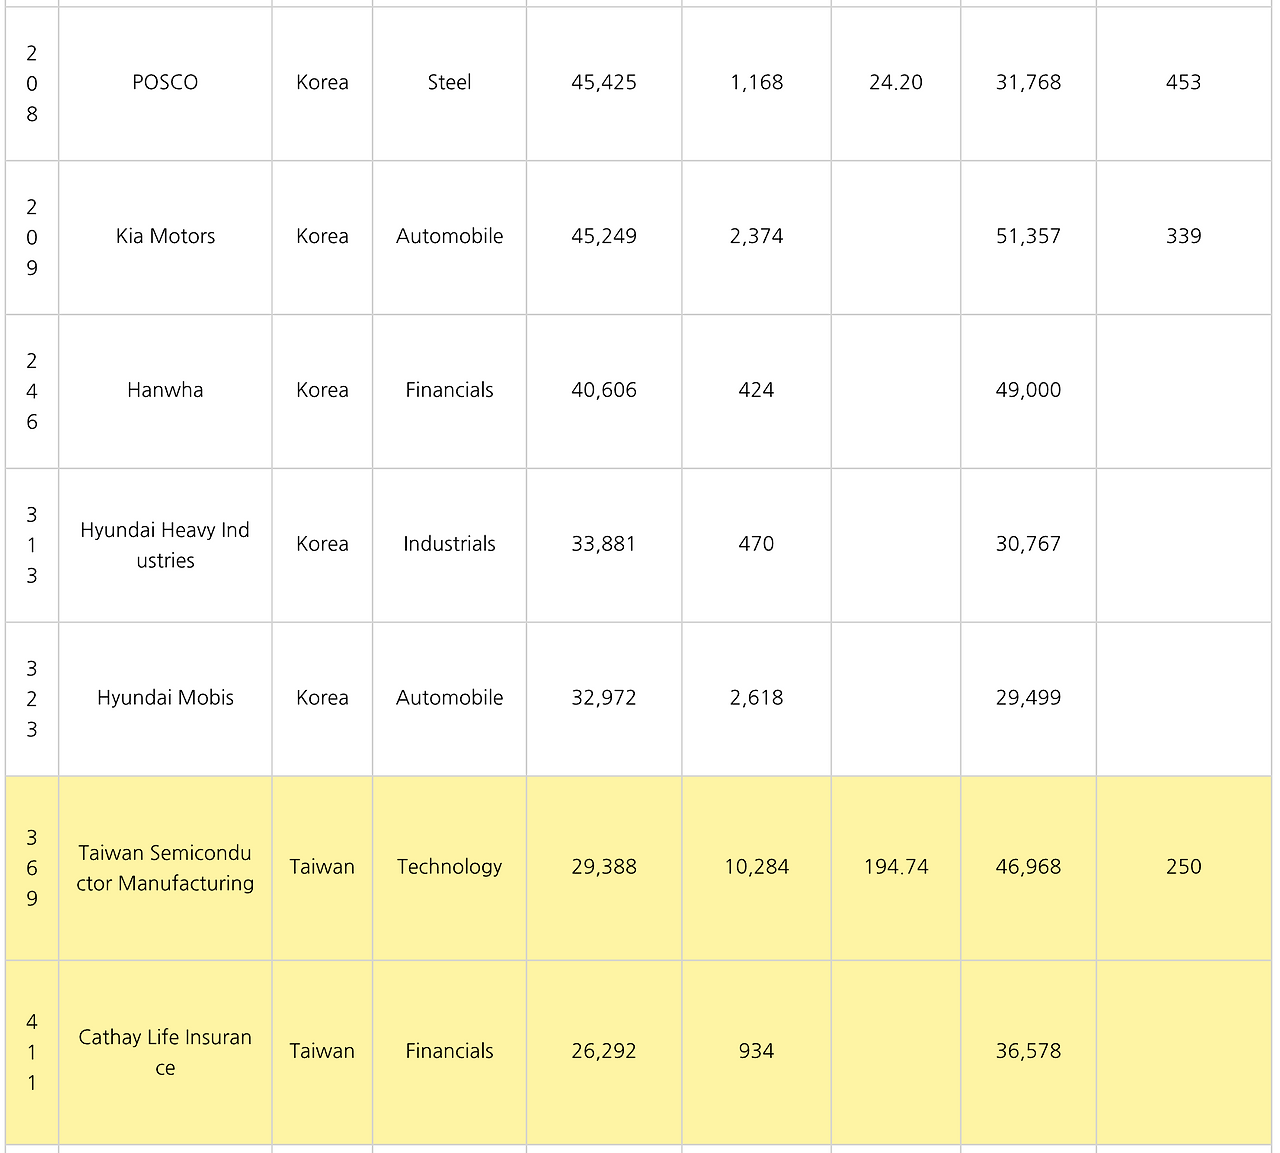Click the value 453
This screenshot has height=1153, width=1280.
(1184, 83)
